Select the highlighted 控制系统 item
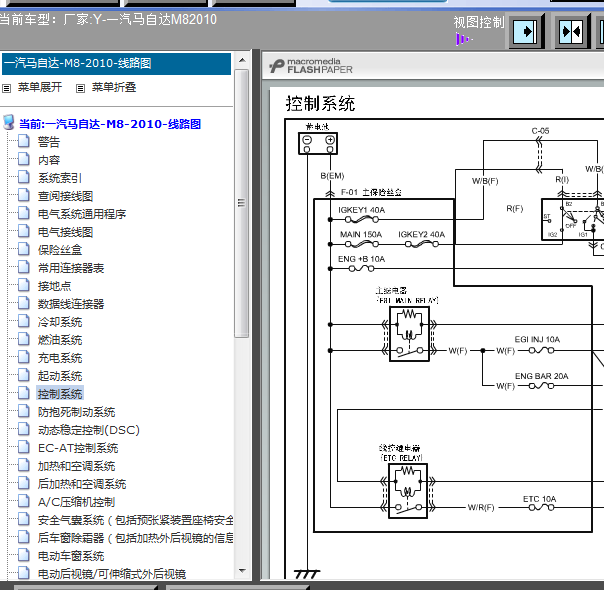Screen dimensions: 604x590 point(60,394)
